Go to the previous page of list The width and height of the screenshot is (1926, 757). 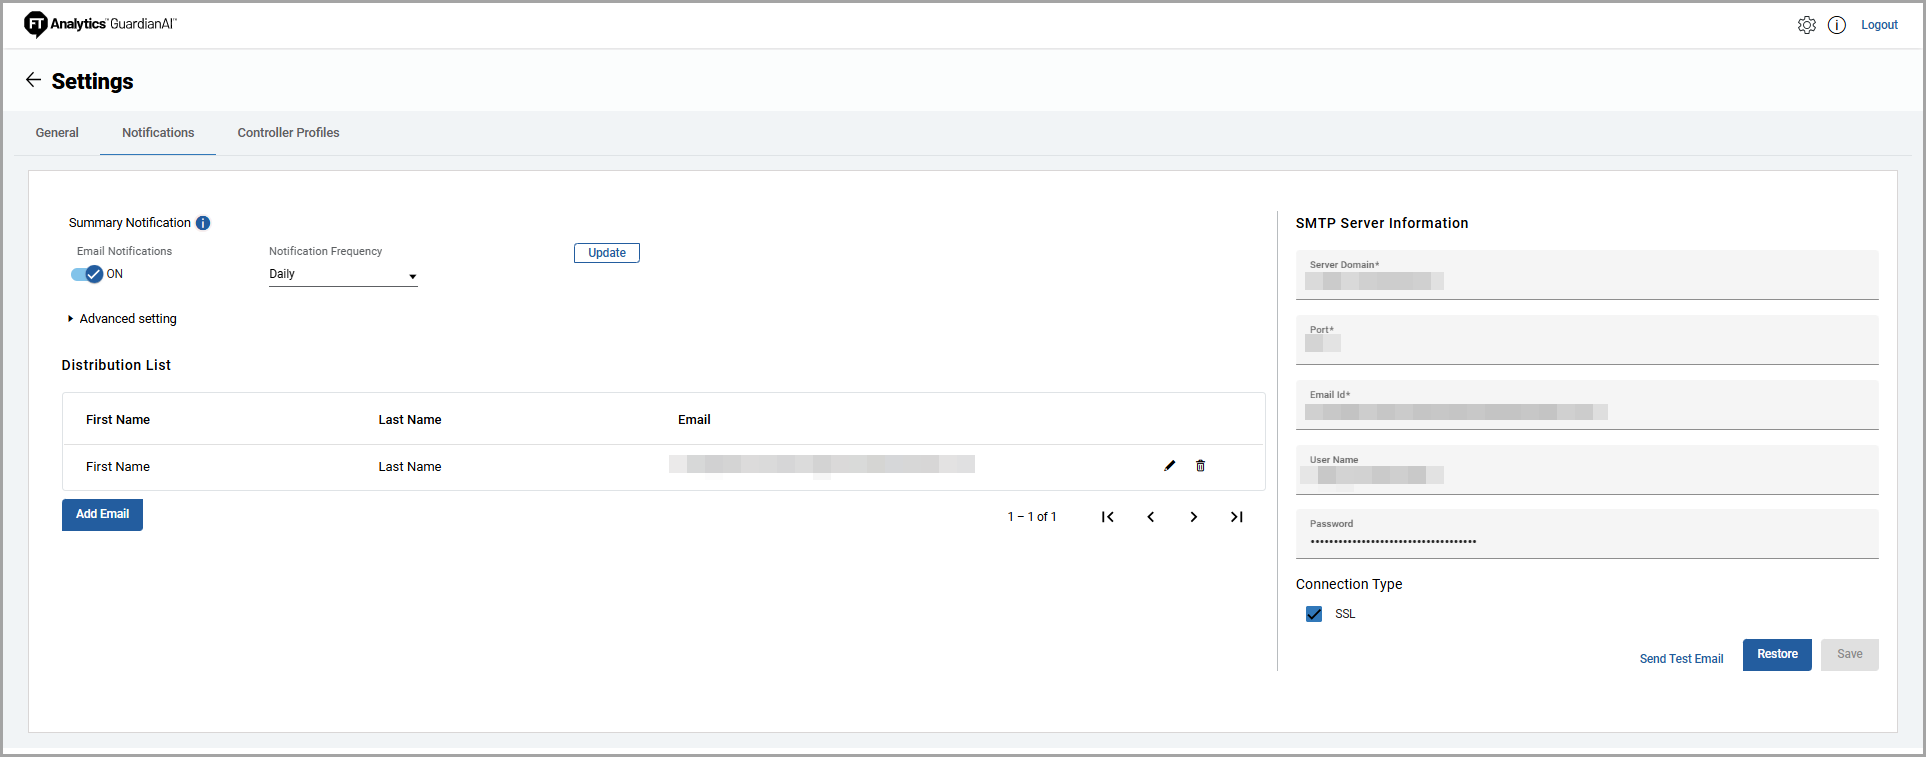(1150, 517)
